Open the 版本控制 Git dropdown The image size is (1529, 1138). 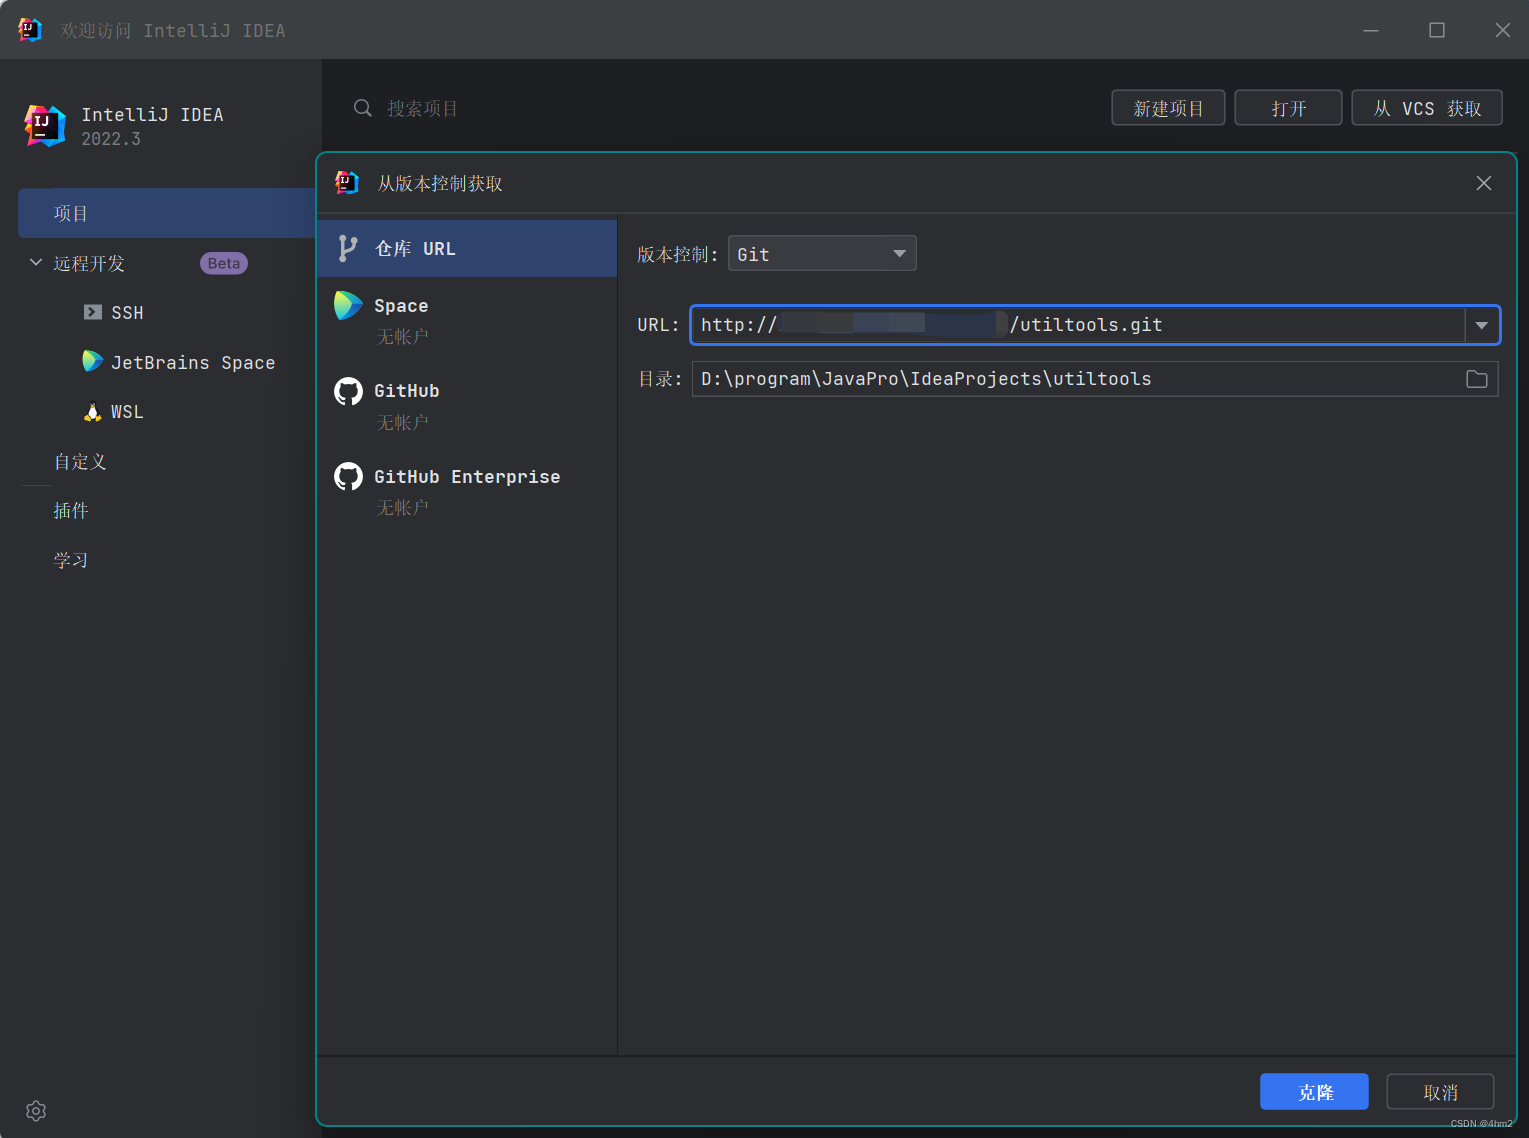[x=822, y=254]
